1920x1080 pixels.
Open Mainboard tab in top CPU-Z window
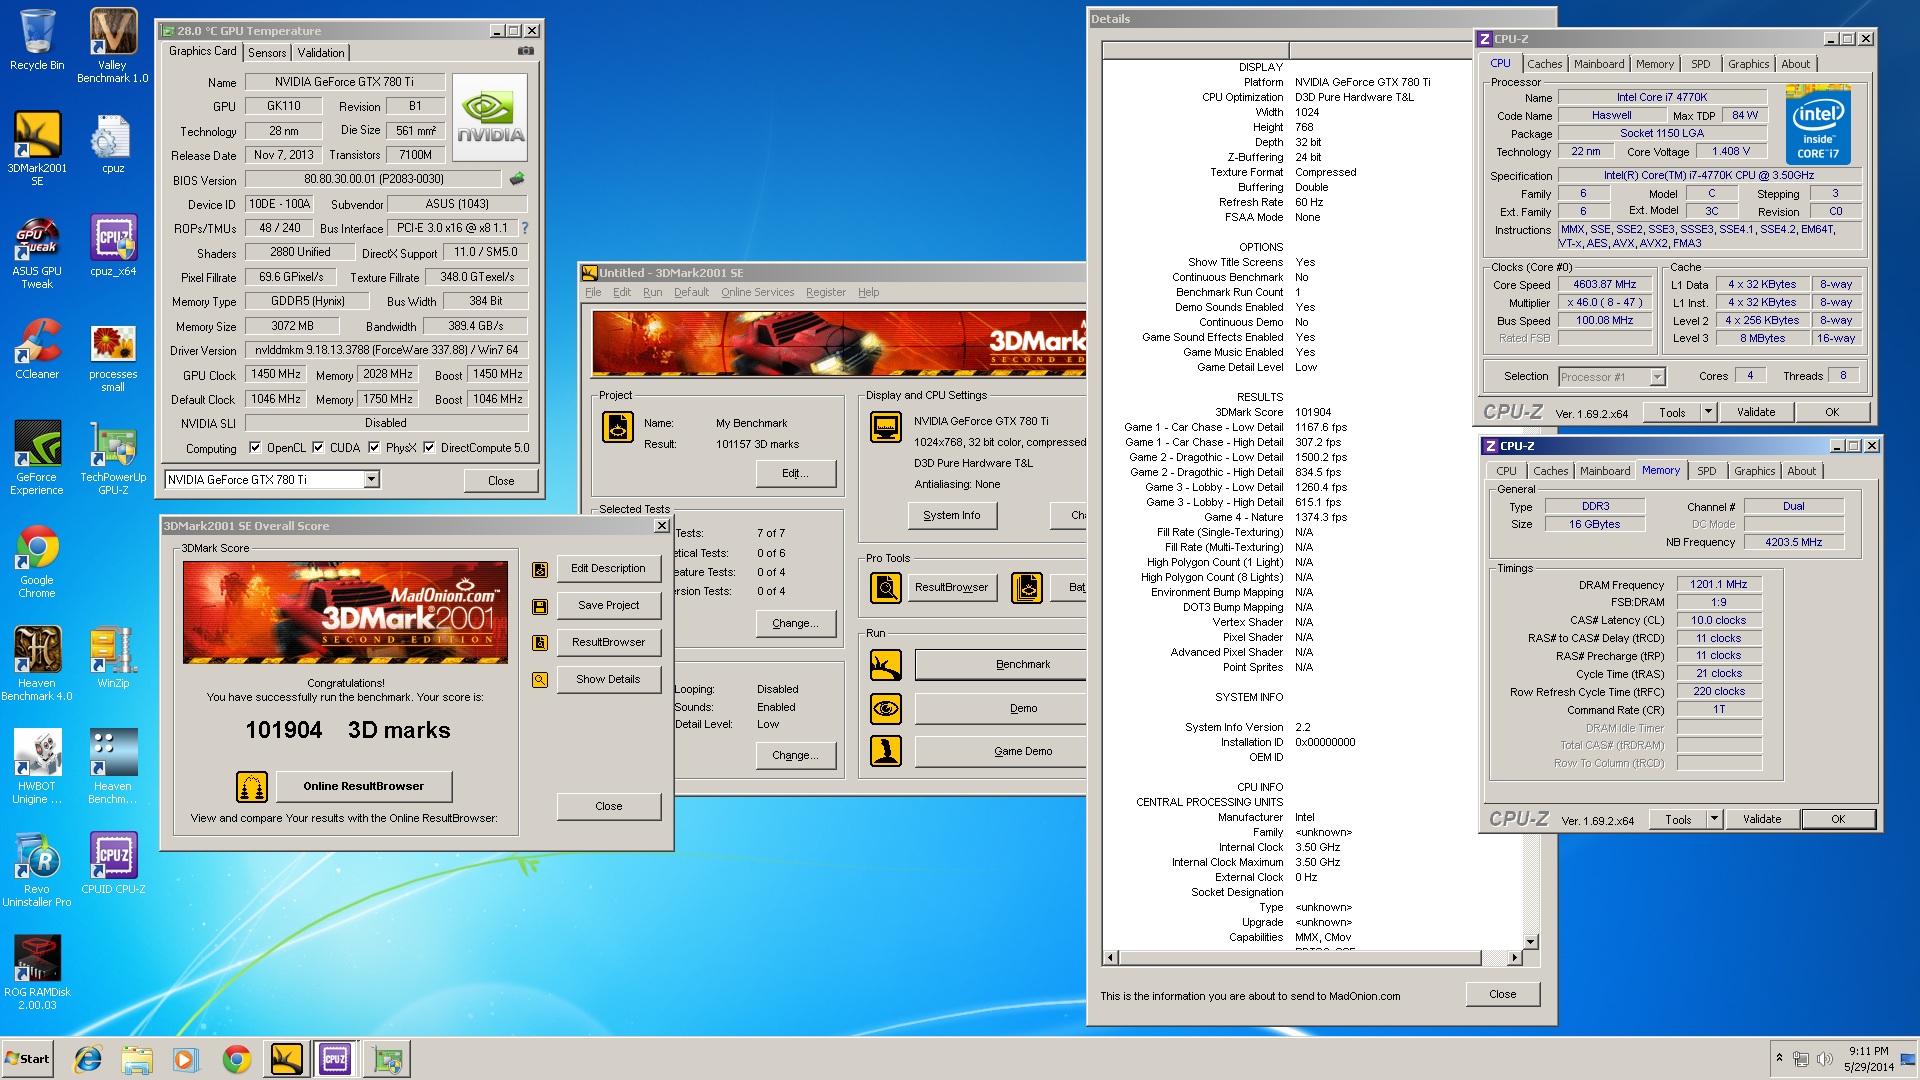coord(1599,64)
